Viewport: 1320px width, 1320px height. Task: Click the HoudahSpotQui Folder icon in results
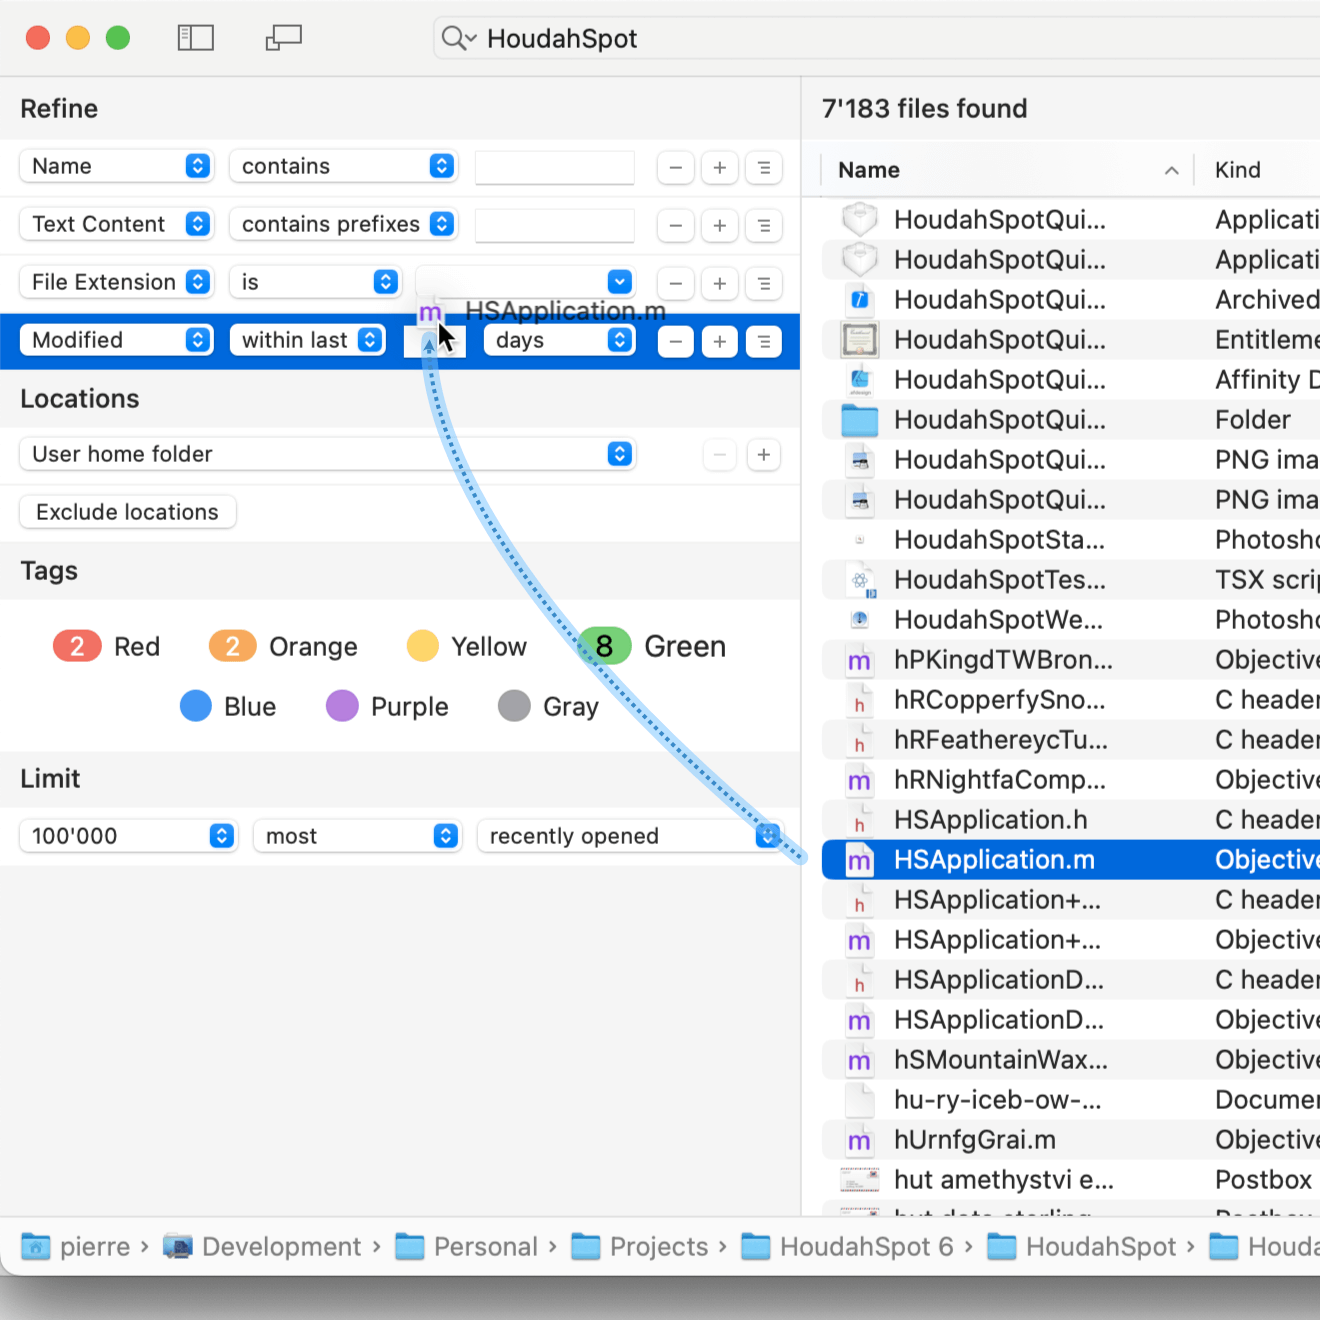pyautogui.click(x=859, y=420)
